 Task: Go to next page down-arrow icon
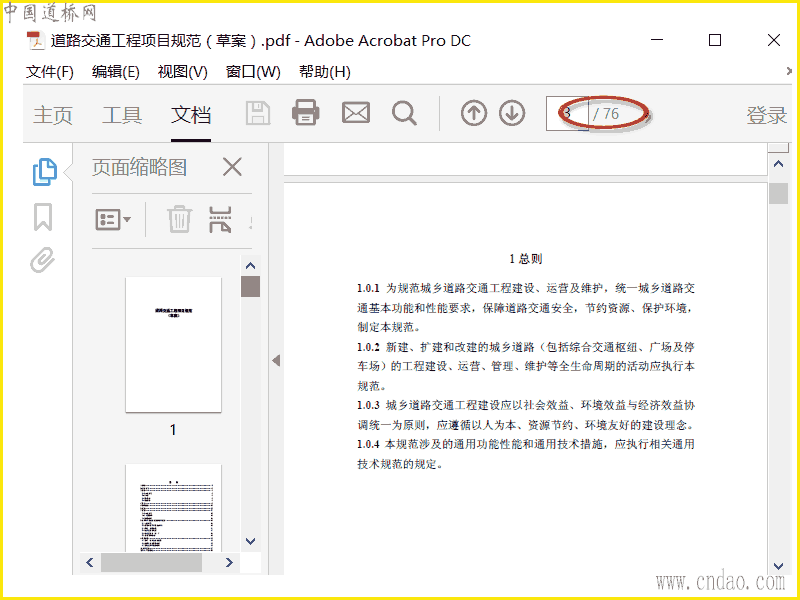512,113
